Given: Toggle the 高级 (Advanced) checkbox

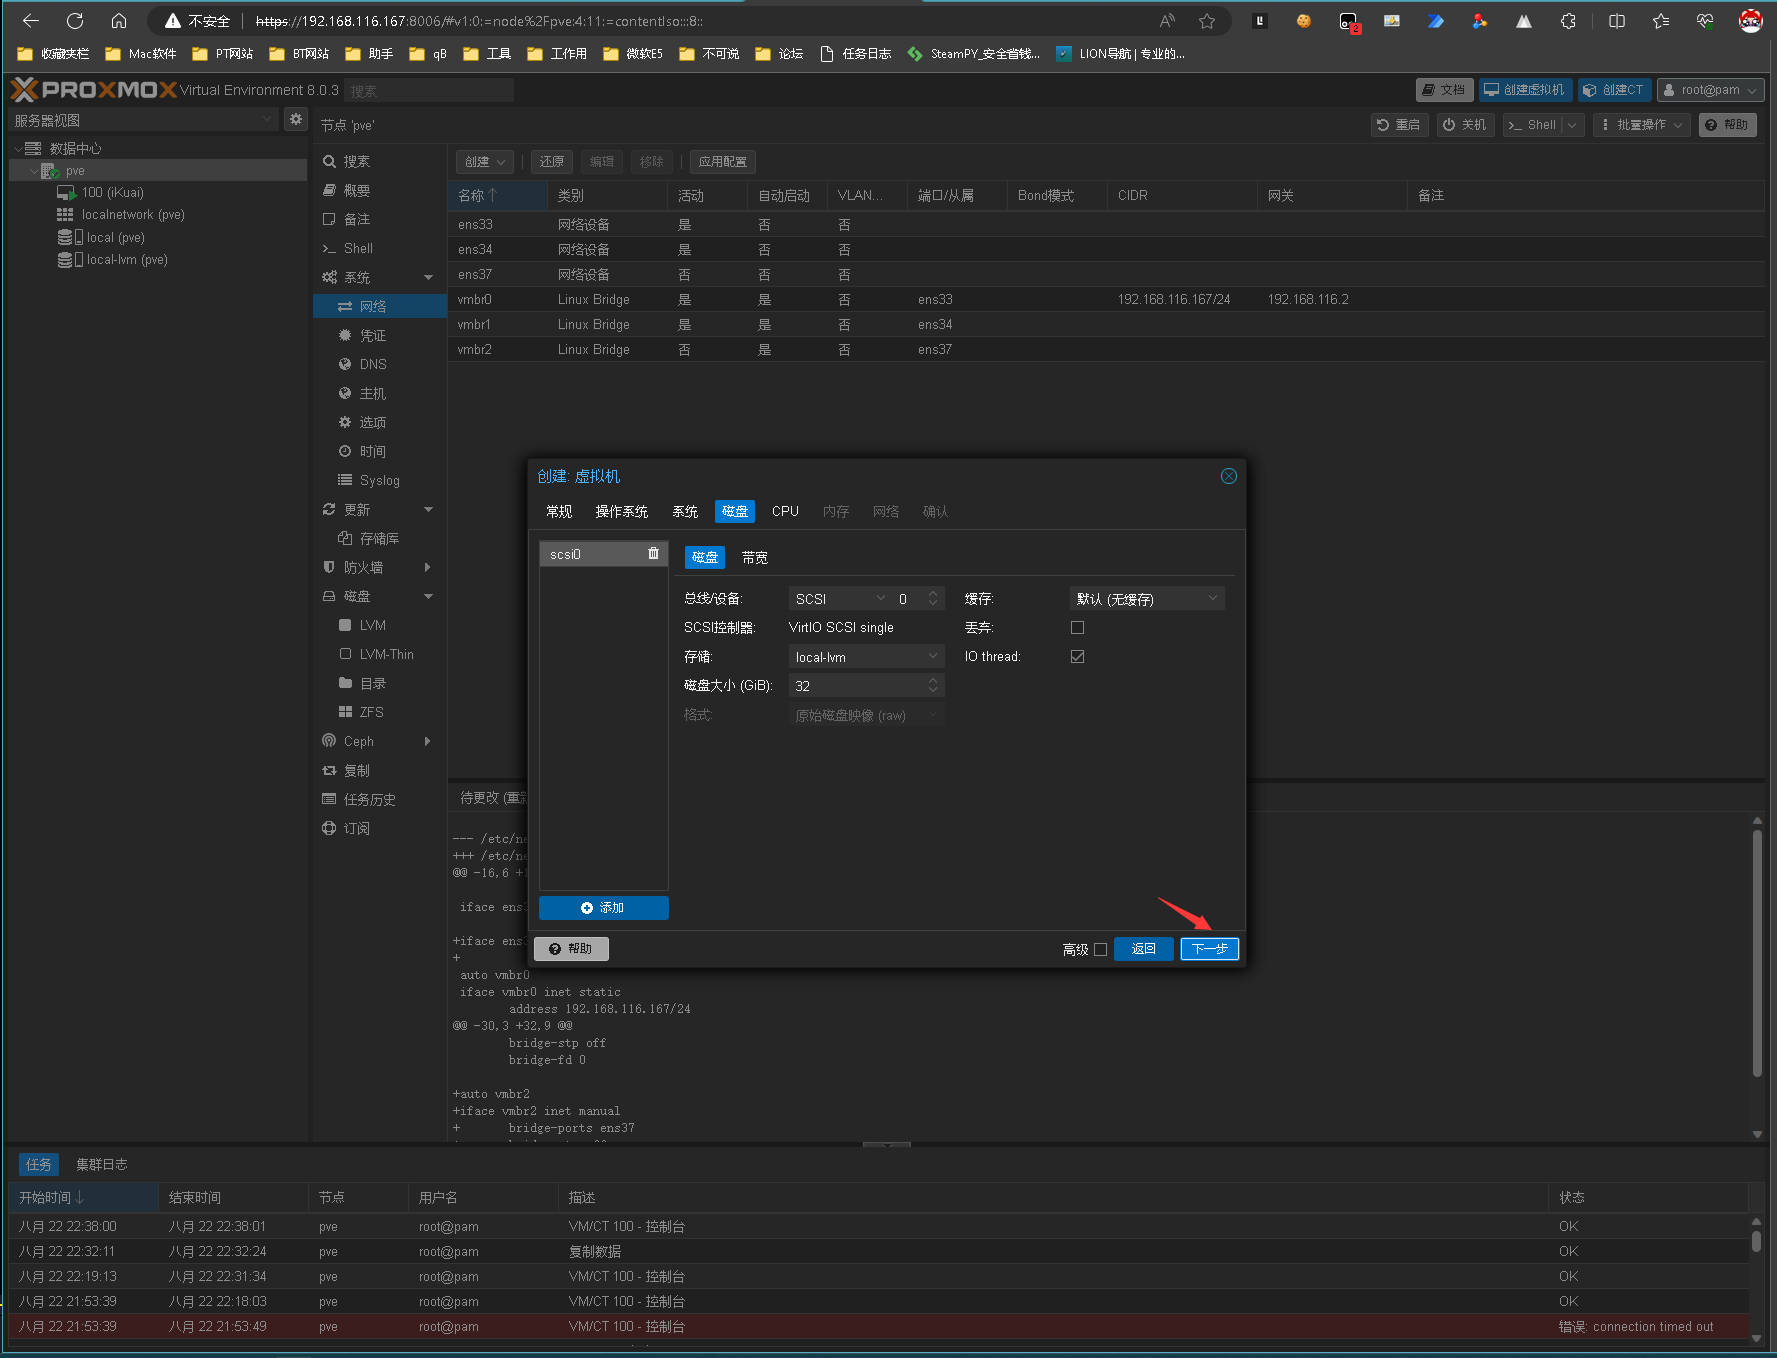Looking at the screenshot, I should pyautogui.click(x=1100, y=950).
